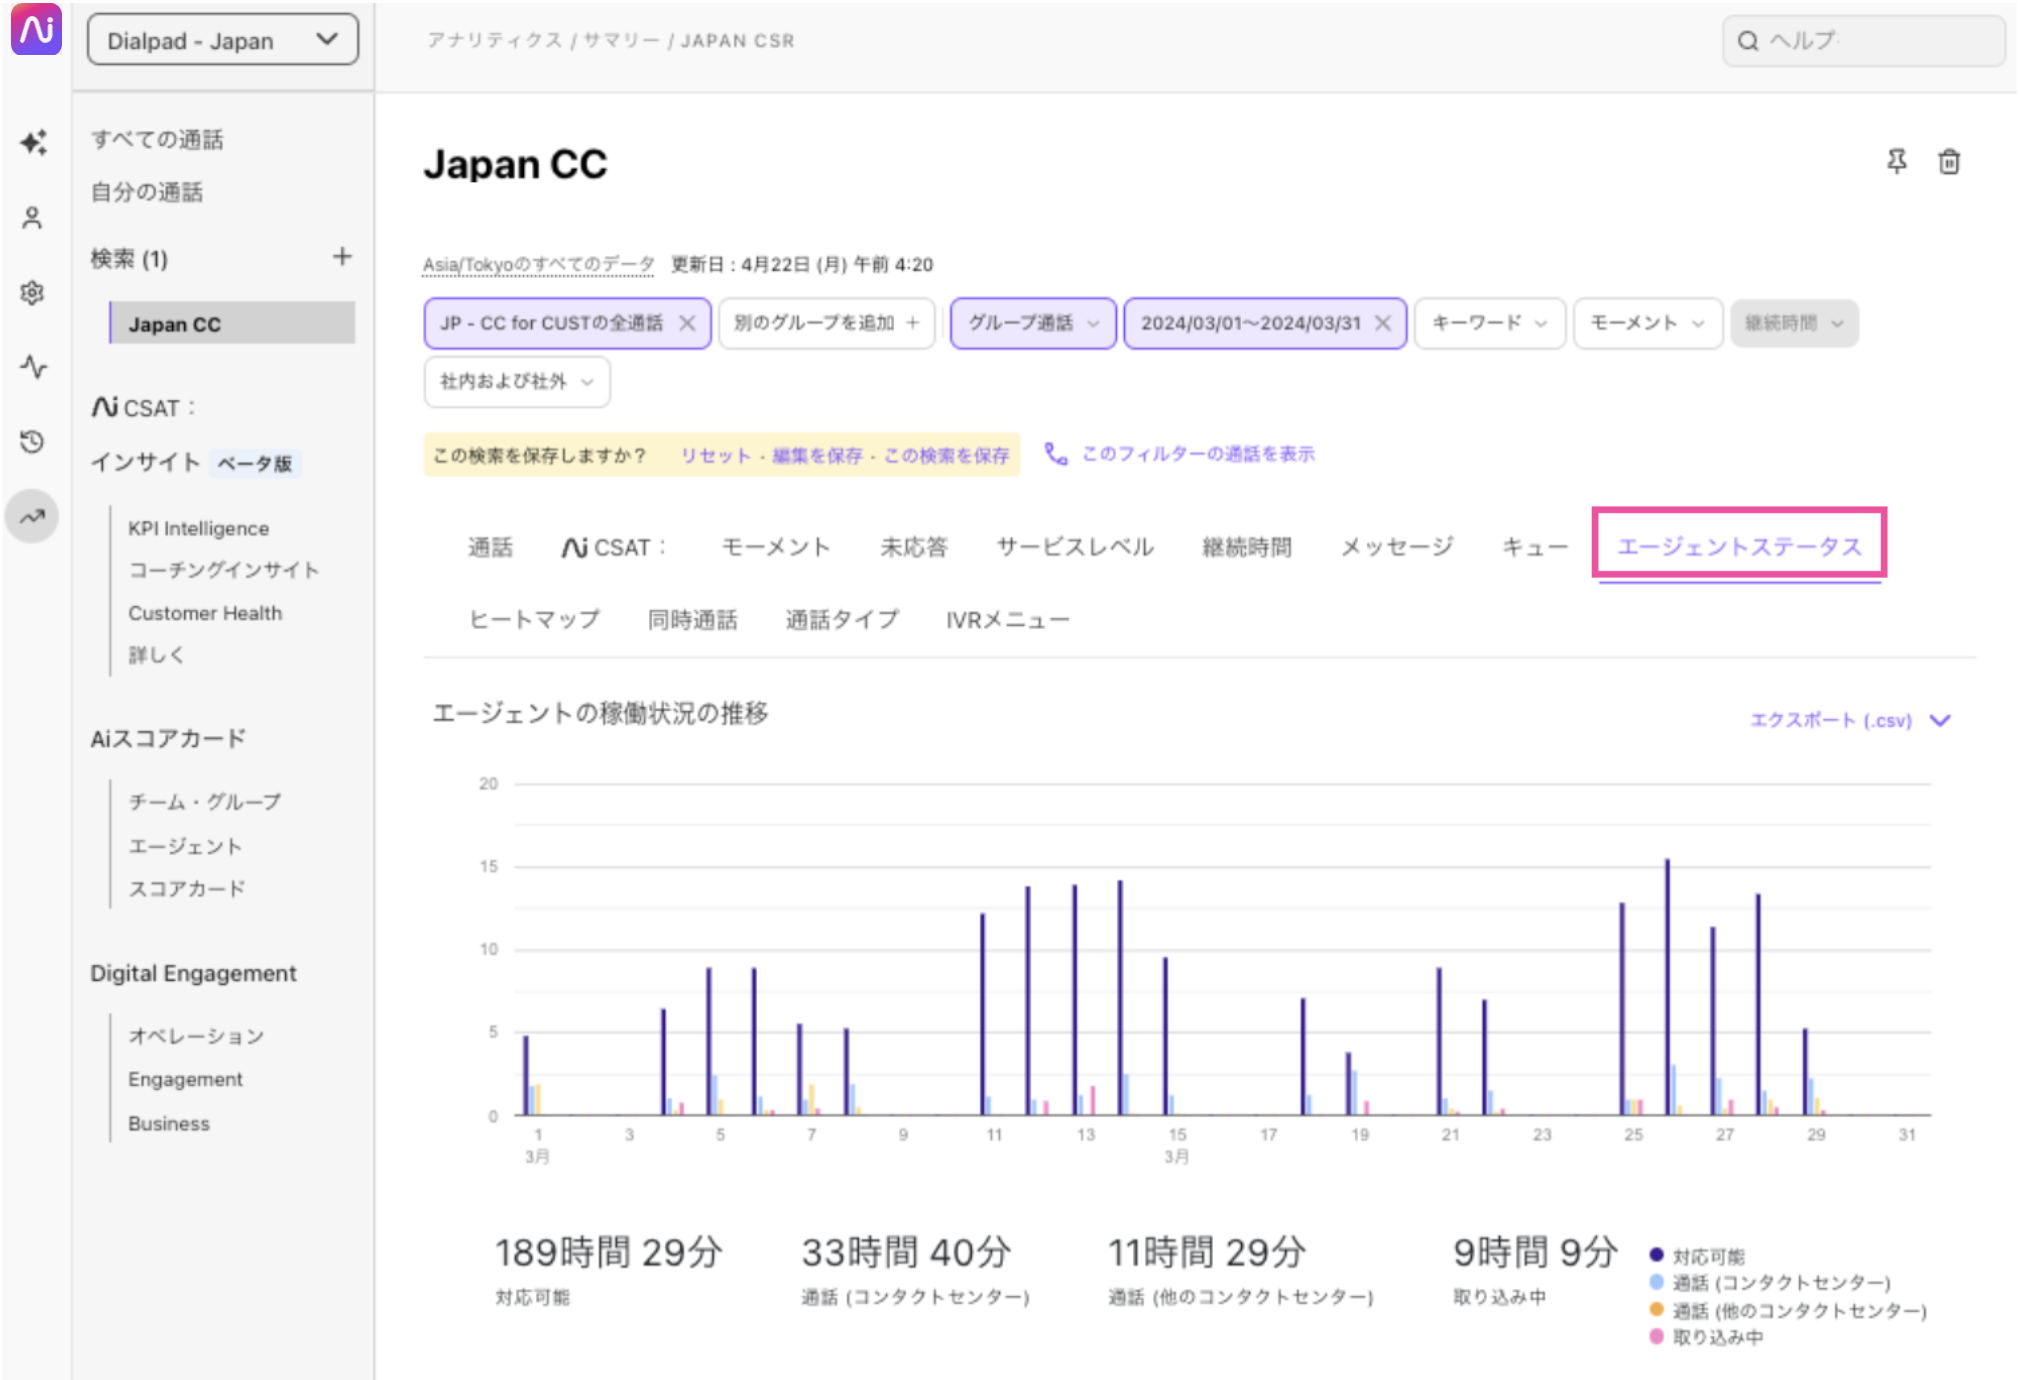Open 自分の通話 in sidebar
Screen dimensions: 2019x1380
[x=147, y=192]
